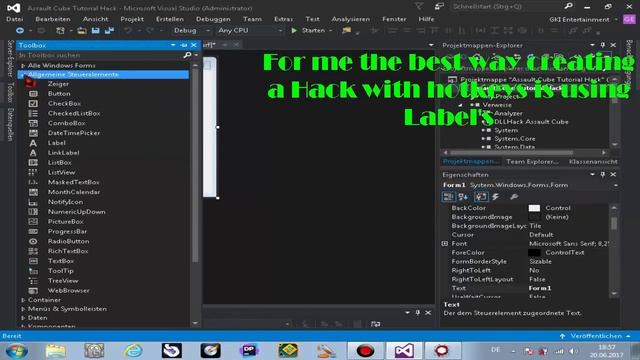Pick the LinkLabel icon in Toolbox
This screenshot has width=640, height=360.
pos(33,153)
